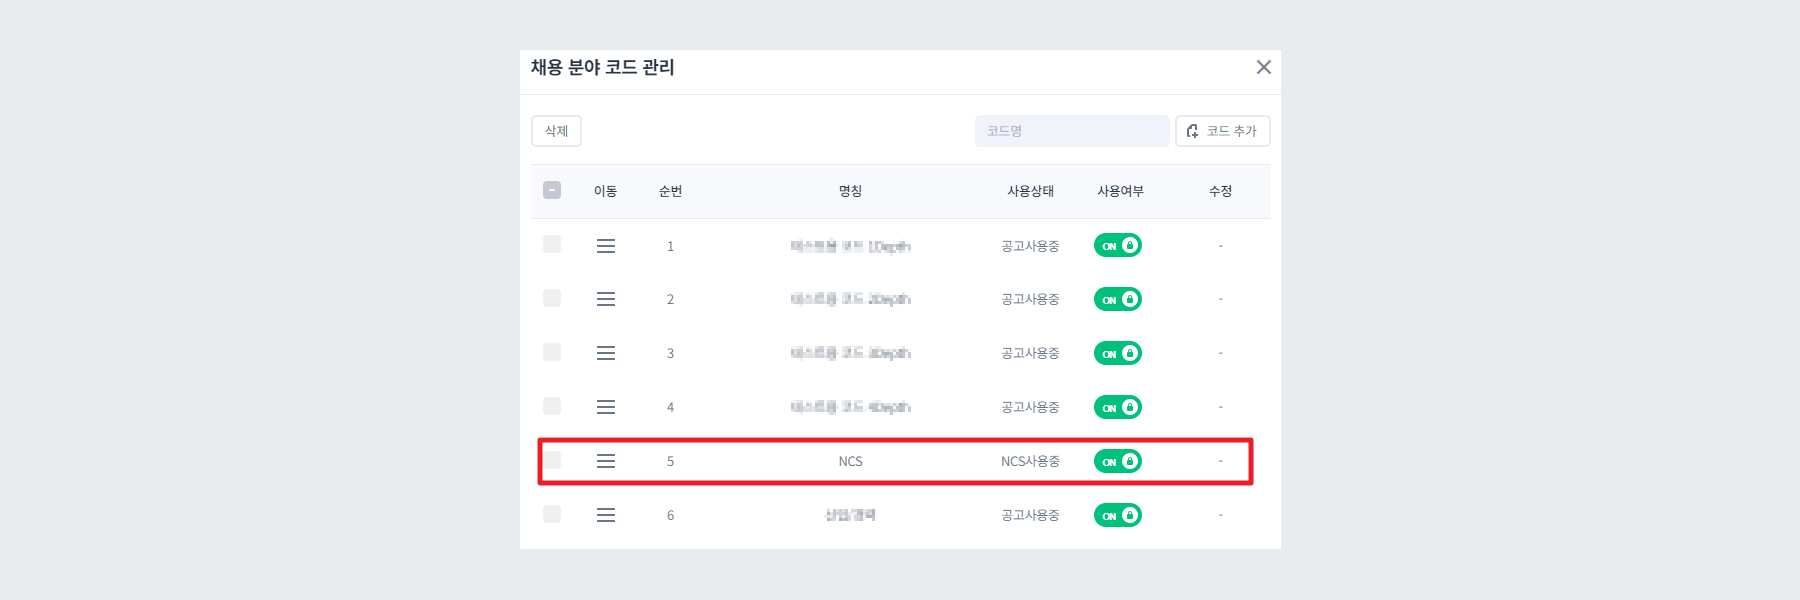Click the 코드명 search input field

(x=1072, y=130)
